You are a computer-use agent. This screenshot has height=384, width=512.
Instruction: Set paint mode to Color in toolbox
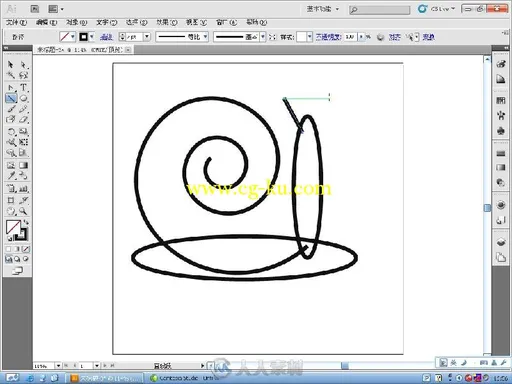tap(9, 249)
